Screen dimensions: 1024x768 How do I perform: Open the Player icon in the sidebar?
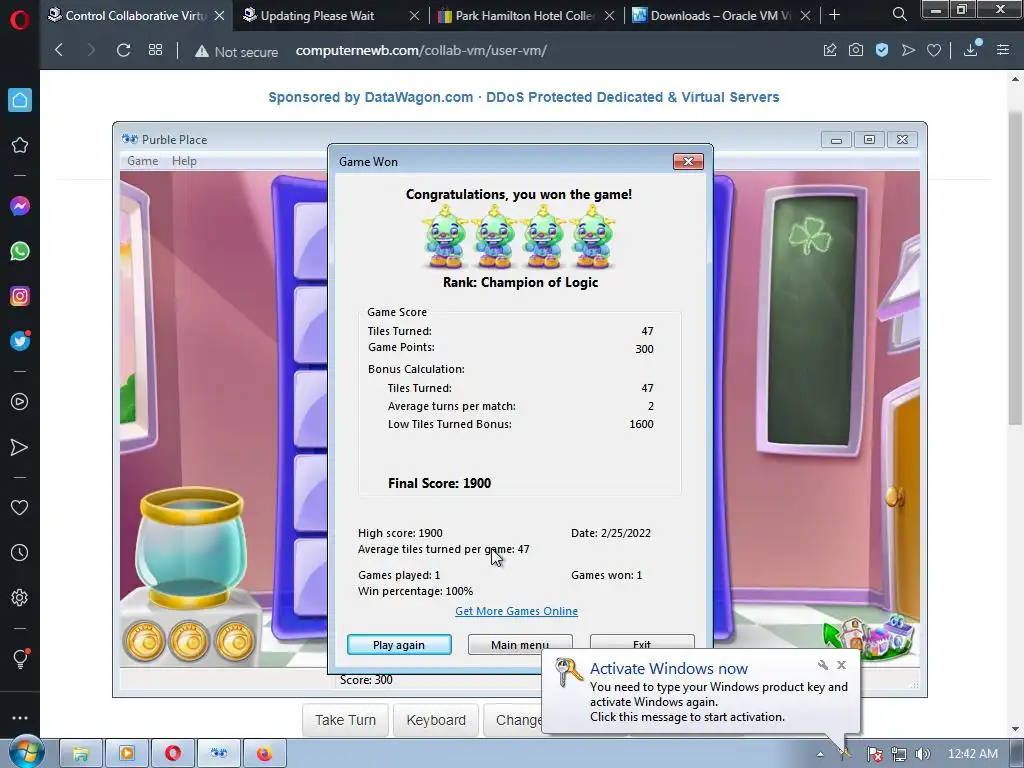(20, 402)
